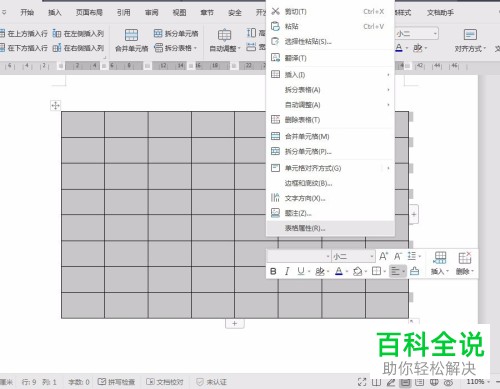Screen dimensions: 500x389
Task: Expand Split Table dropdown in ribbon
Action: (196, 48)
